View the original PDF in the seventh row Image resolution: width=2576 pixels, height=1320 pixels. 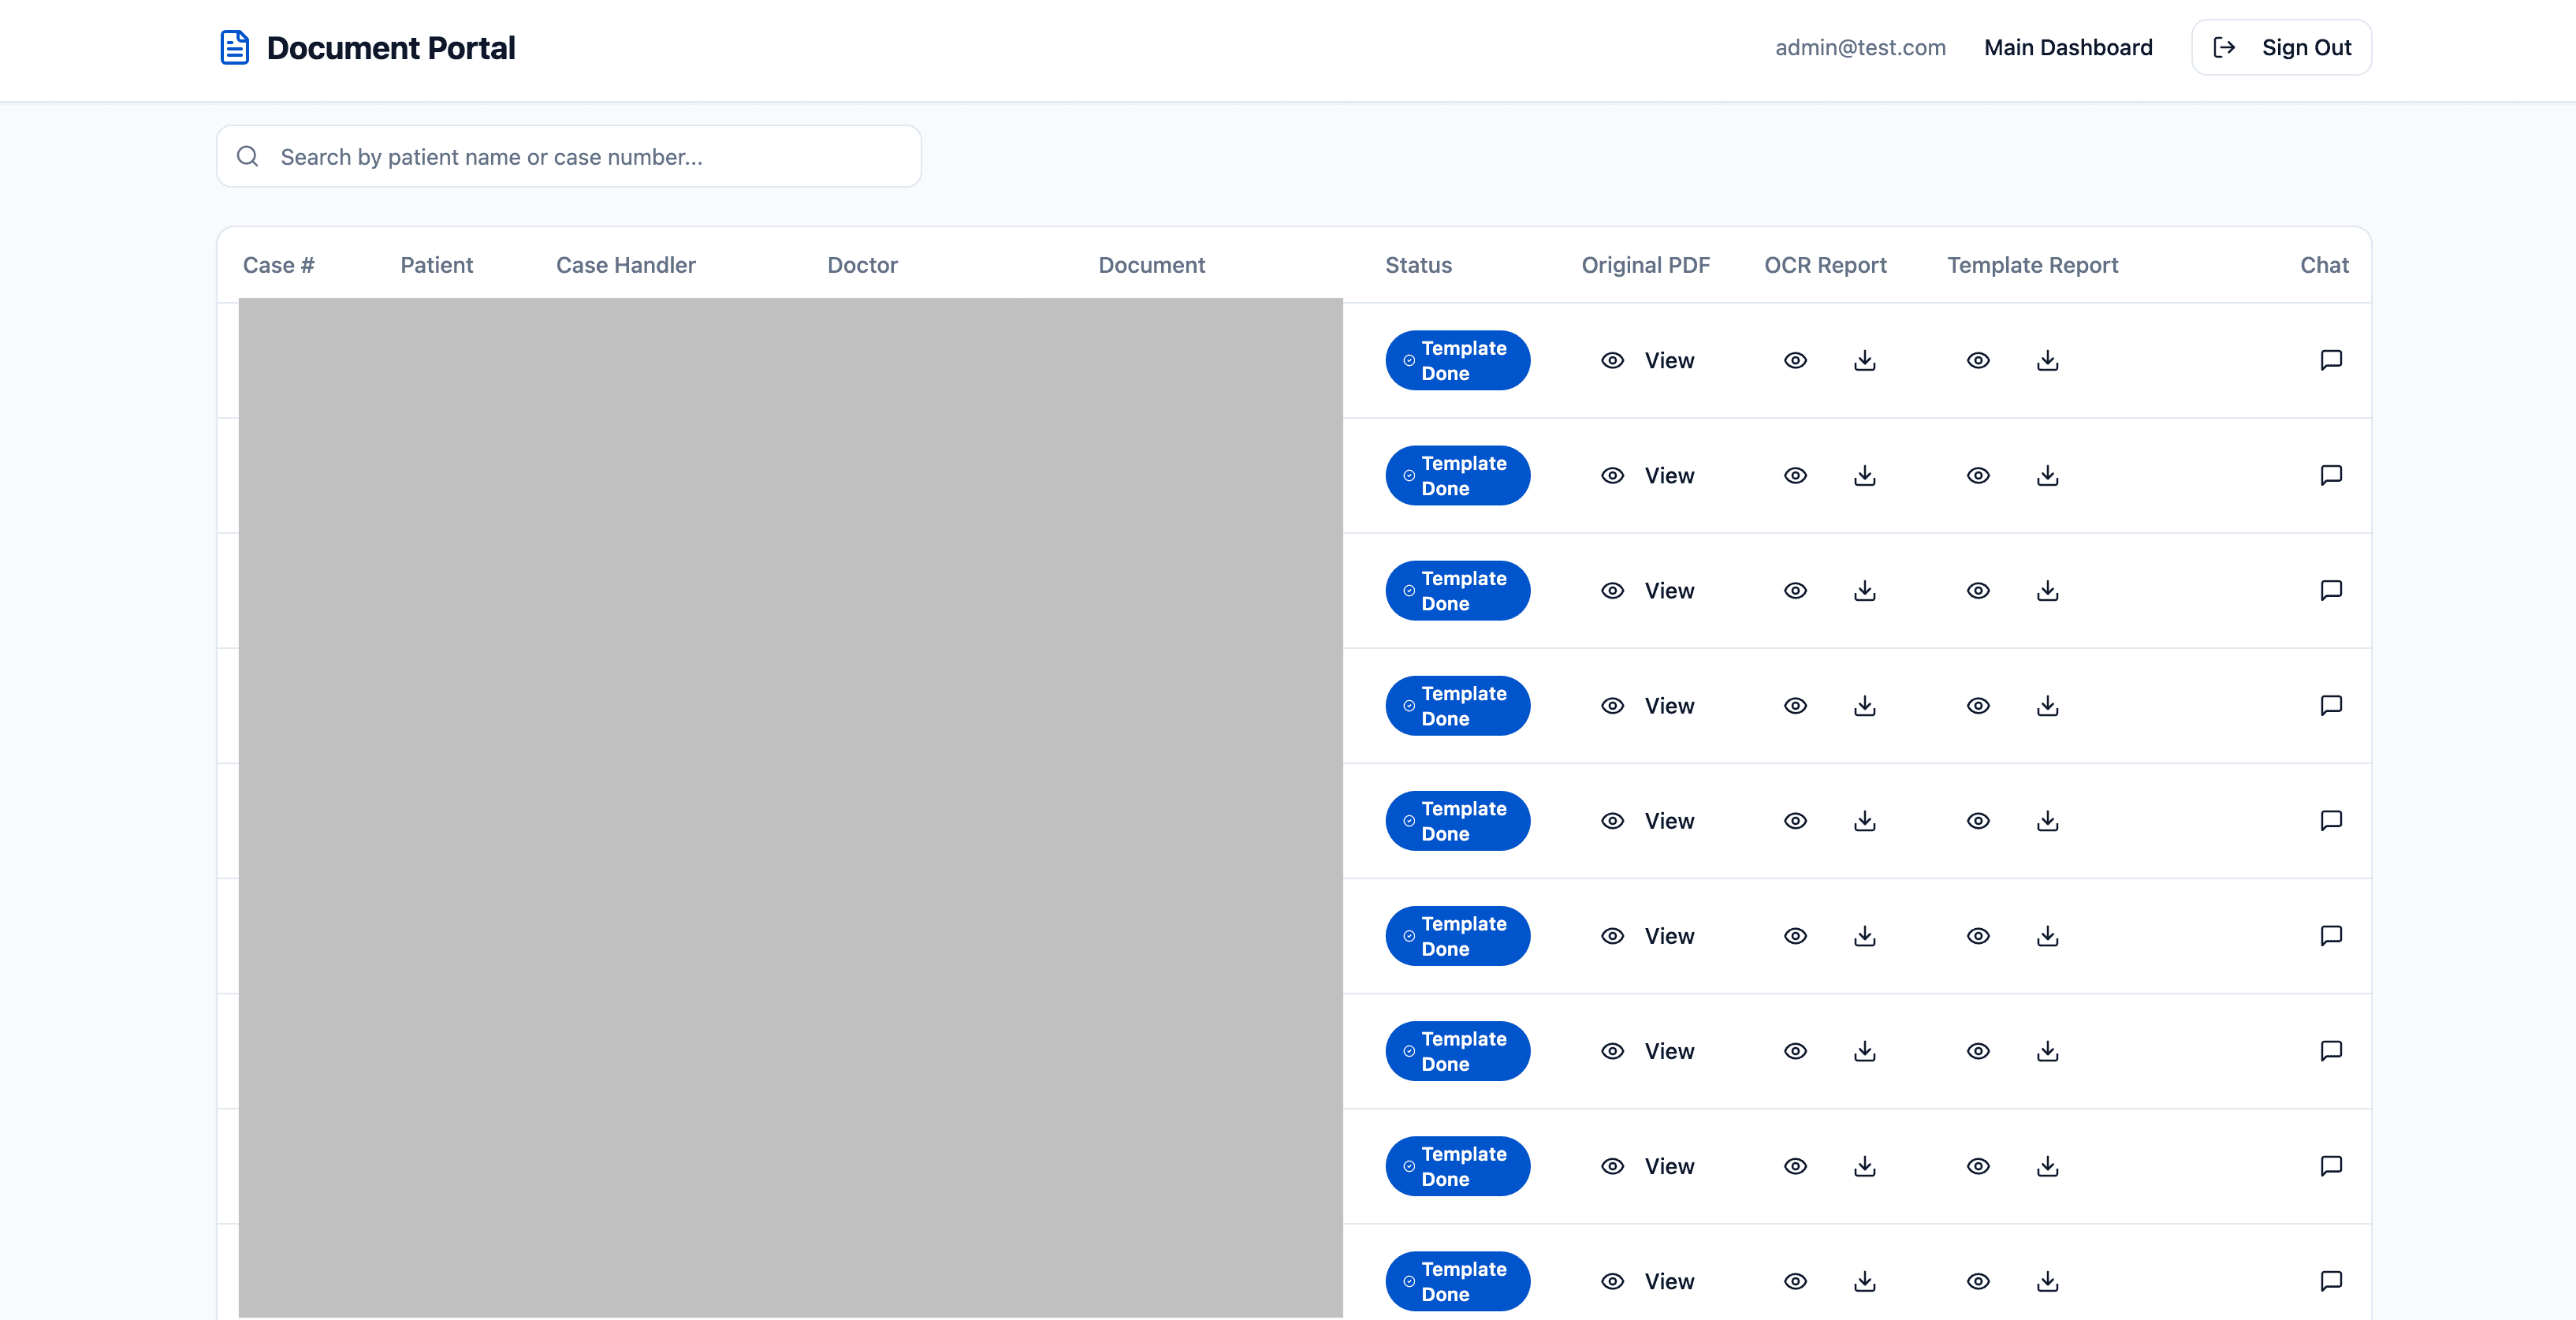1647,1050
